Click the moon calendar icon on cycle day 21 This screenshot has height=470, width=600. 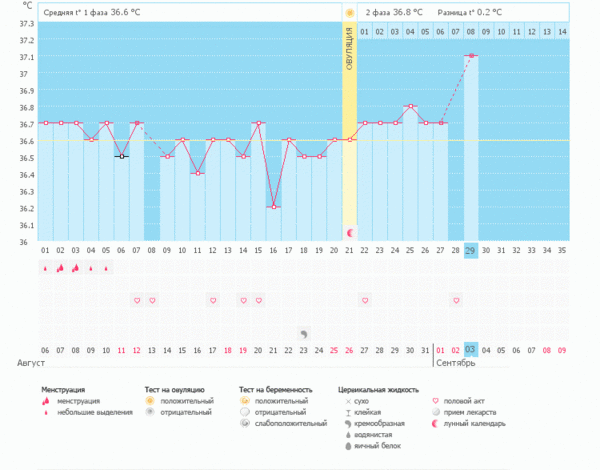(349, 232)
